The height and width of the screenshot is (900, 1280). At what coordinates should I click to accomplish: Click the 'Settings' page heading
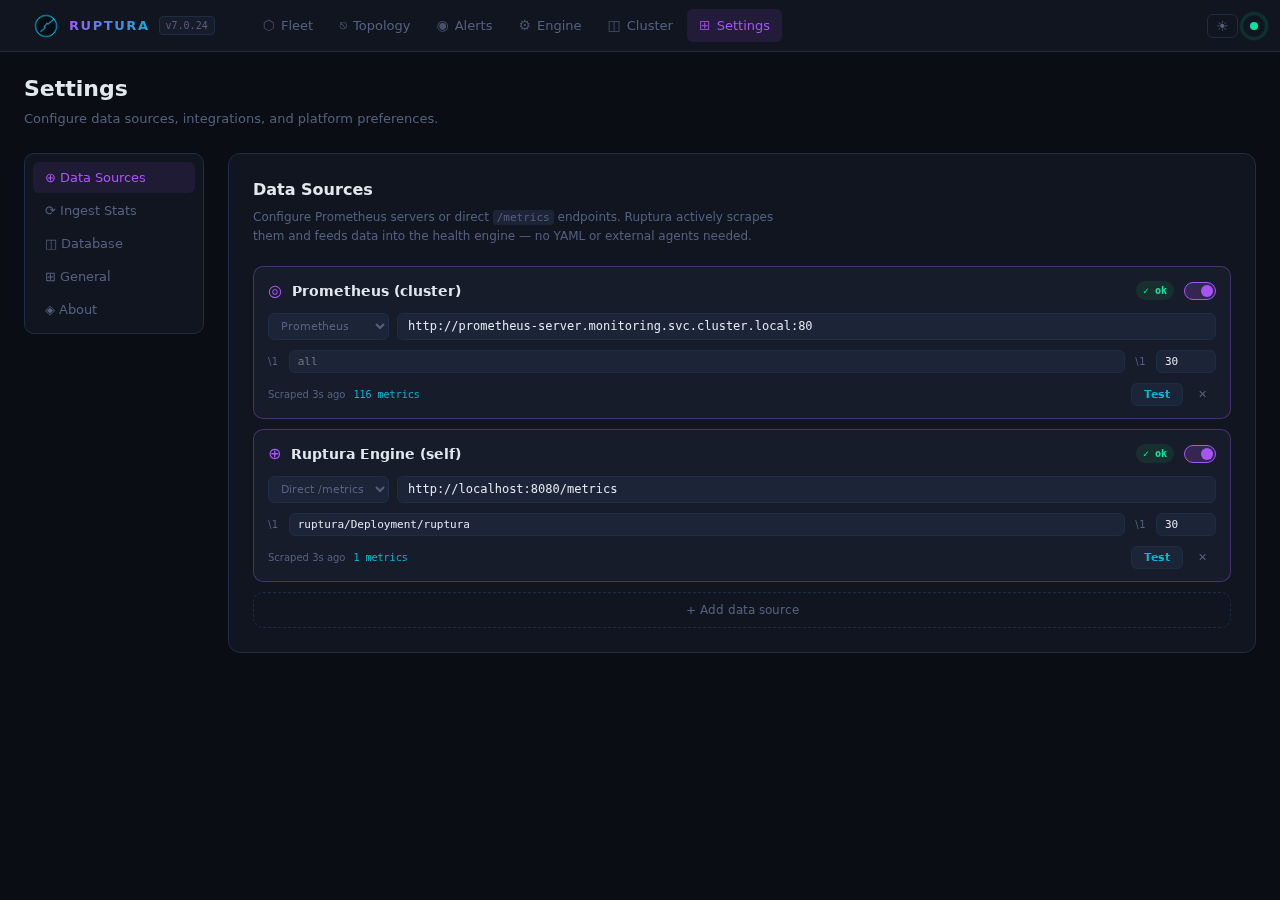tap(76, 88)
